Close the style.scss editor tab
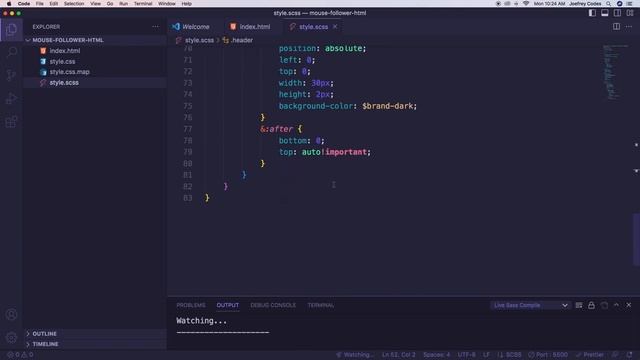 coord(335,27)
